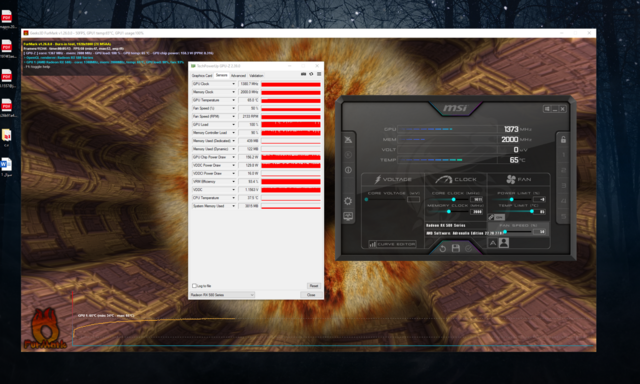This screenshot has height=384, width=640.
Task: Click the Core Voltage slider handle
Action: pos(366,200)
